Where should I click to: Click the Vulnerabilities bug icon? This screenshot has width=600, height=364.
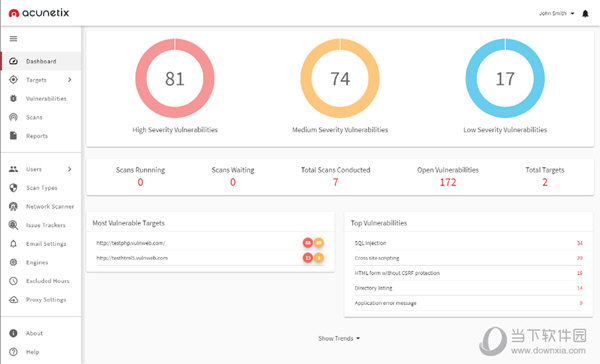click(x=13, y=98)
